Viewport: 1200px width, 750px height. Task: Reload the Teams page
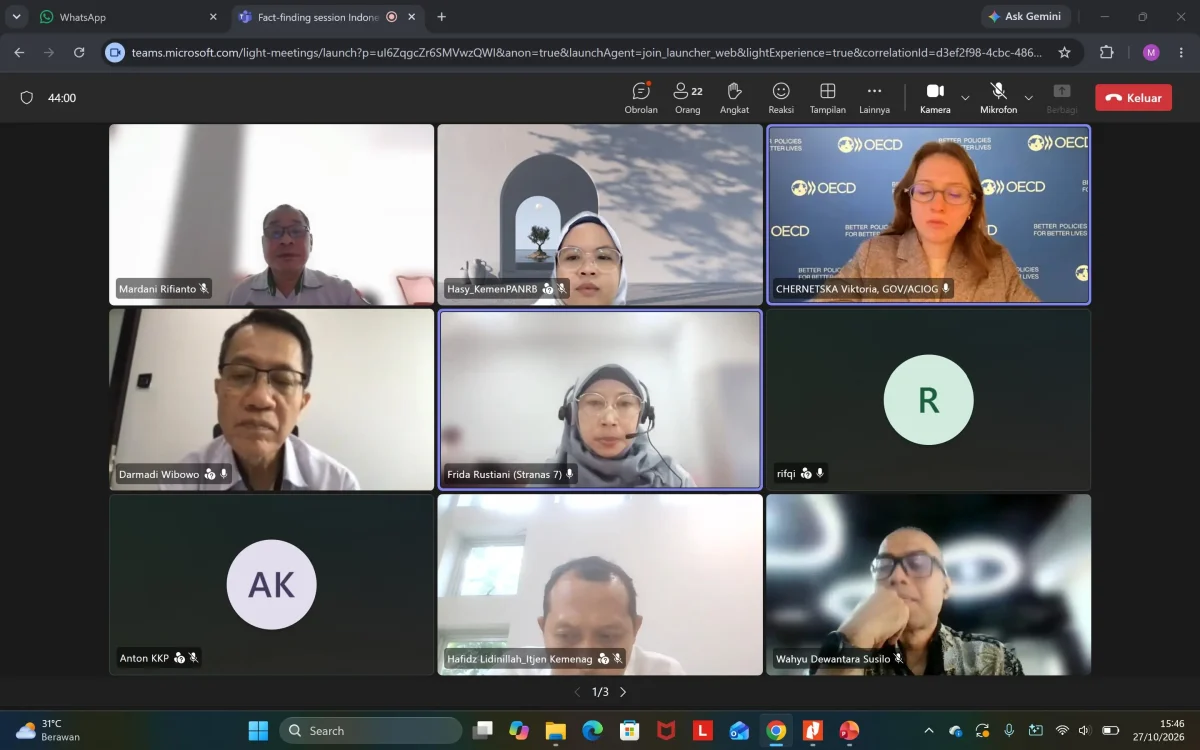[79, 52]
